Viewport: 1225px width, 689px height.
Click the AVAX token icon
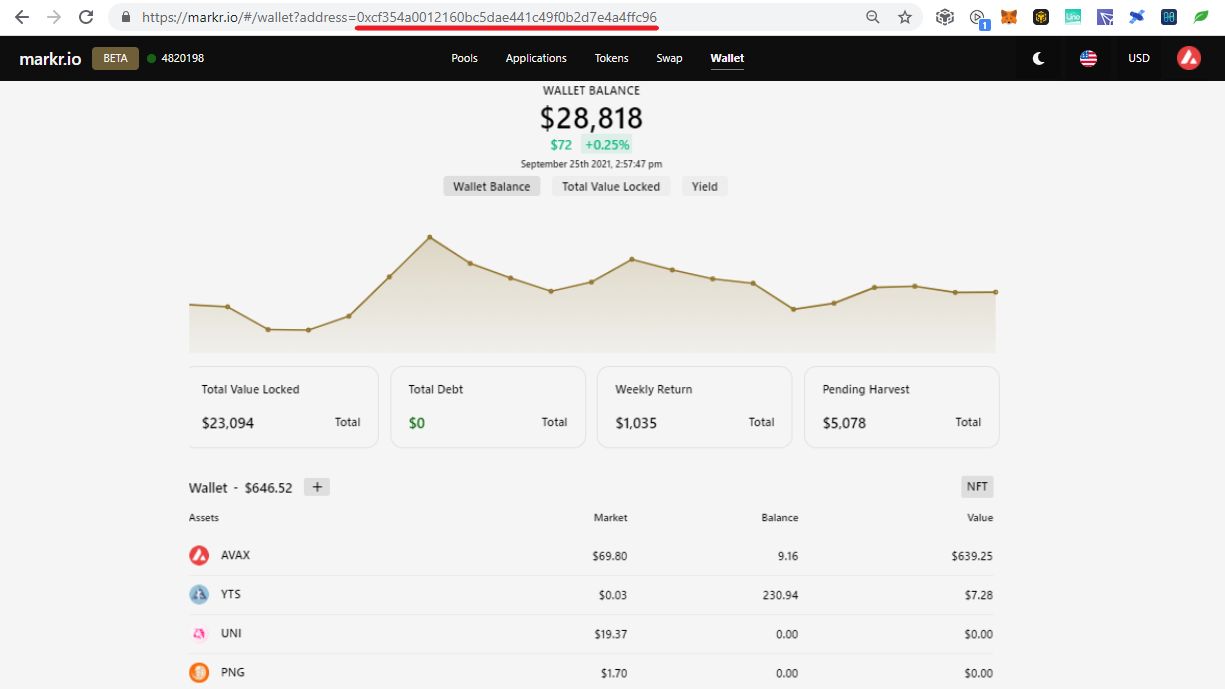tap(199, 555)
